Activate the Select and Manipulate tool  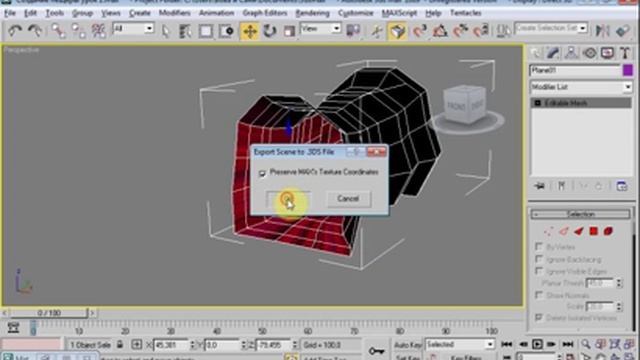(377, 31)
